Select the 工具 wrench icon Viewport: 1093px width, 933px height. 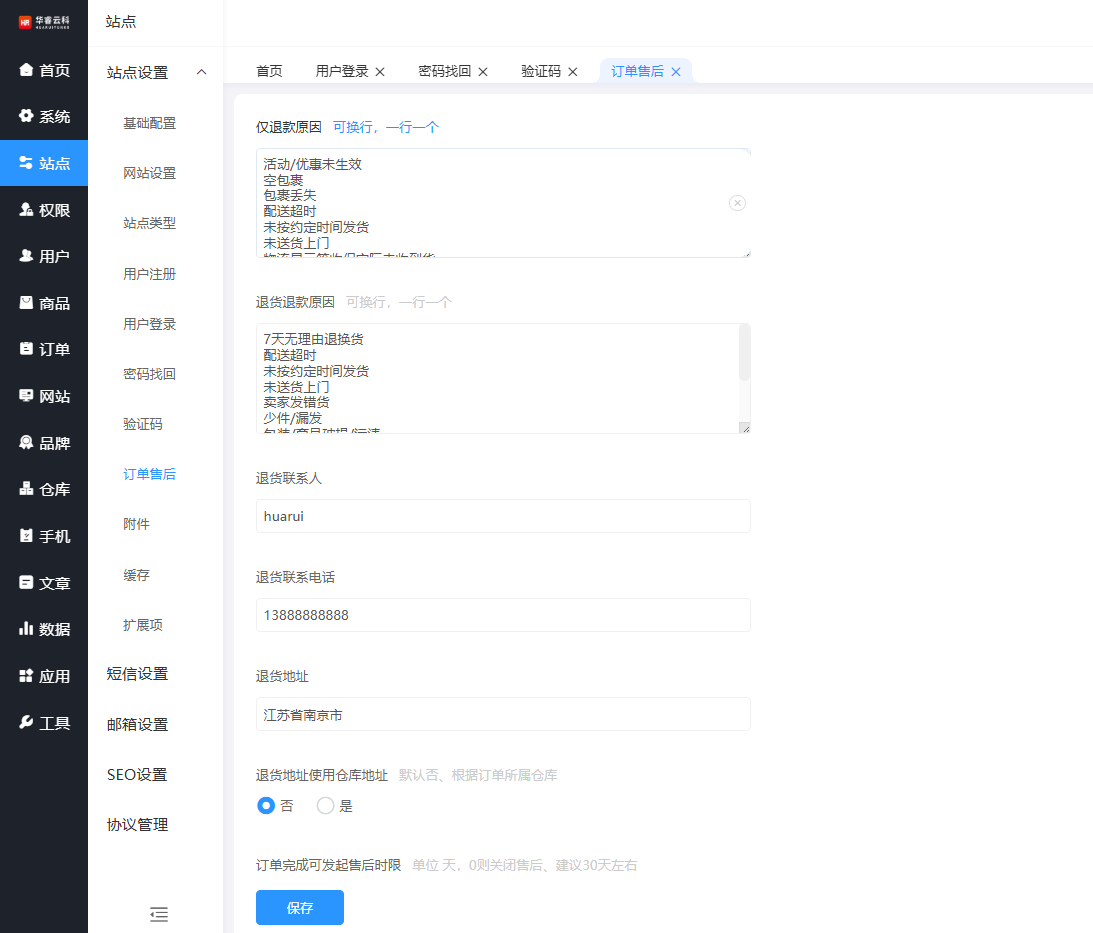pos(27,722)
